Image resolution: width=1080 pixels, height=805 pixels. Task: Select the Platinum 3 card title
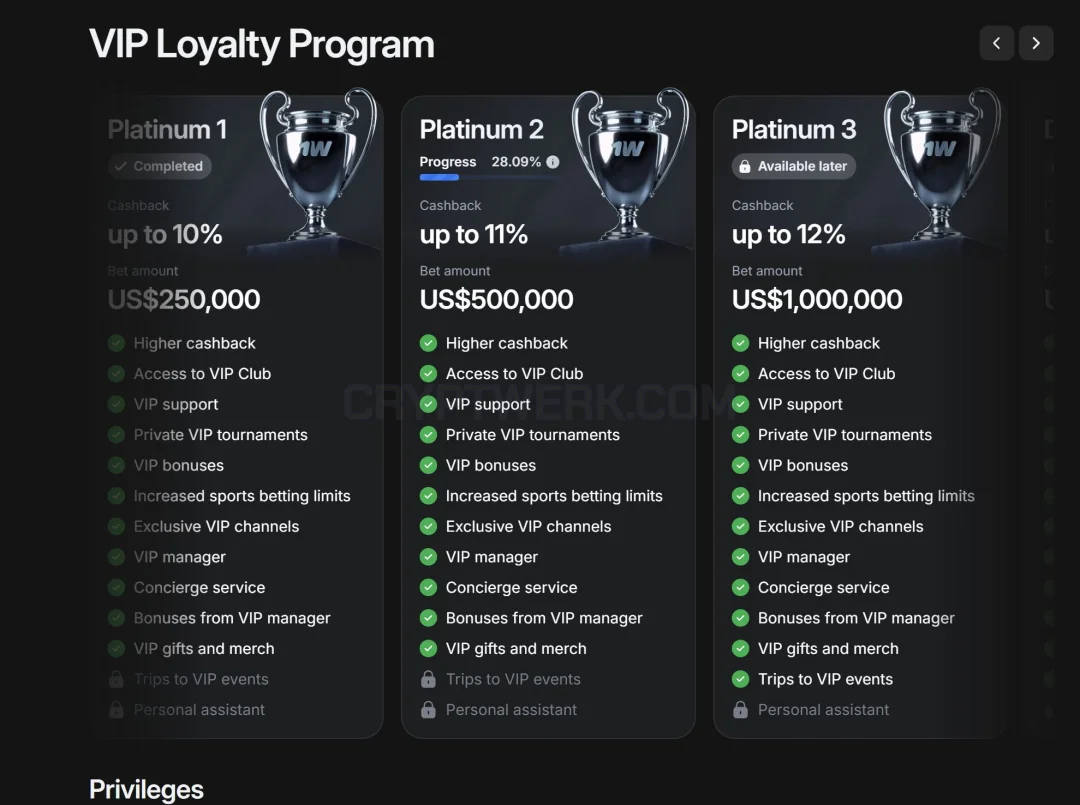click(x=793, y=129)
